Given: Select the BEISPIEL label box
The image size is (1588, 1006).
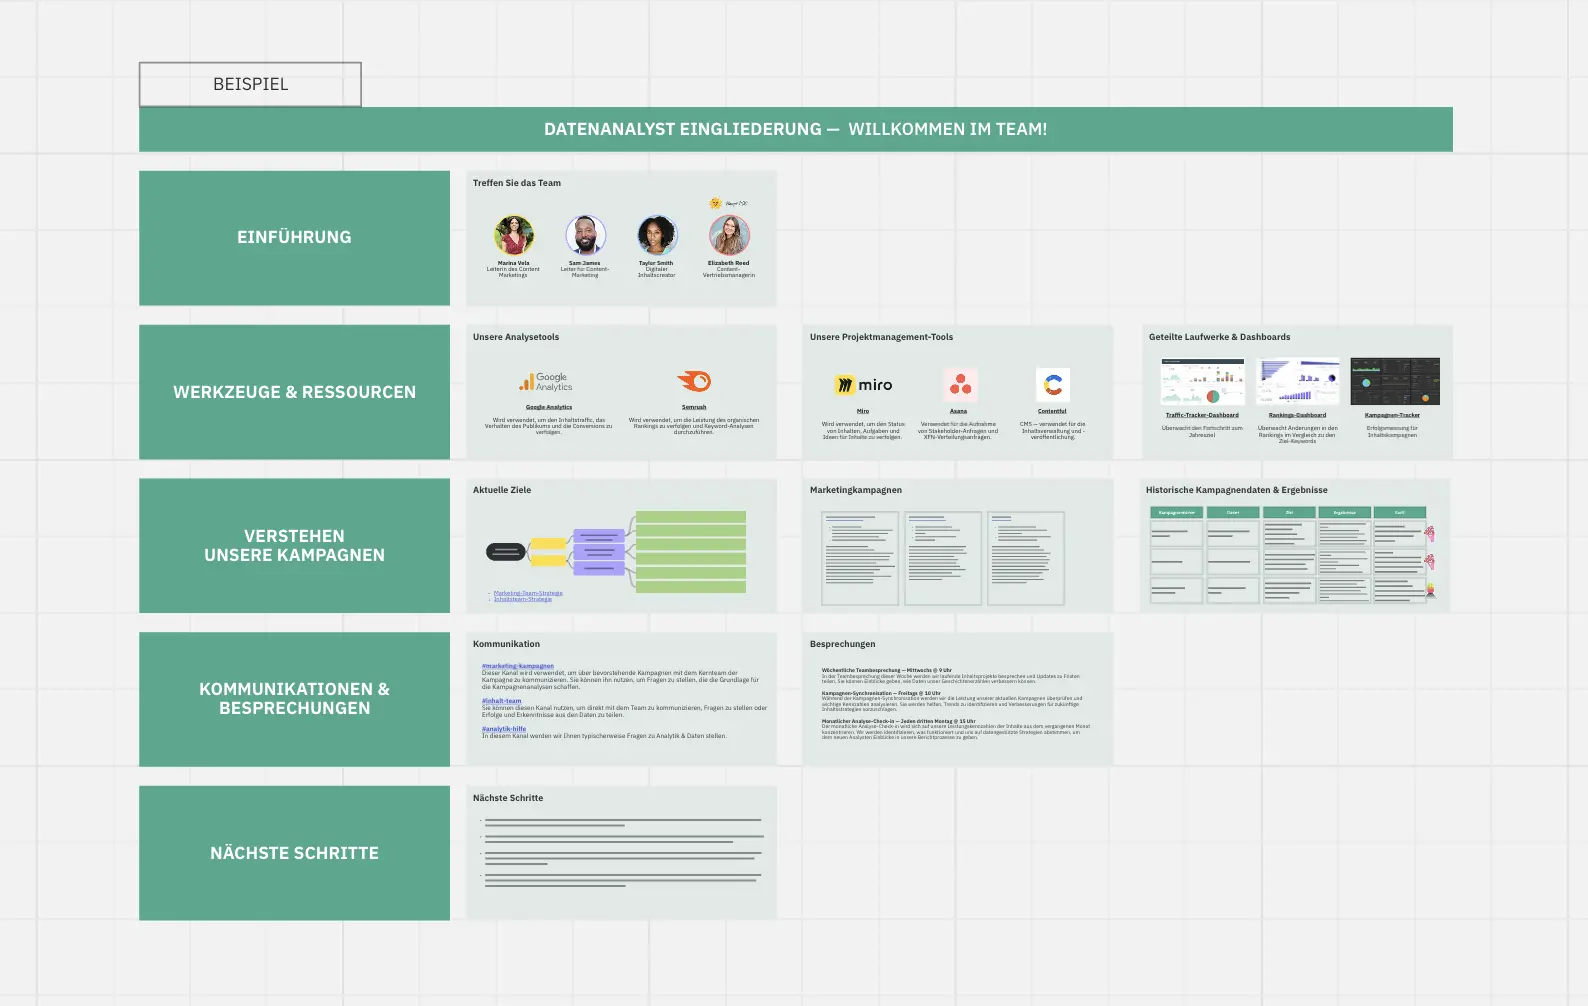Looking at the screenshot, I should point(250,85).
